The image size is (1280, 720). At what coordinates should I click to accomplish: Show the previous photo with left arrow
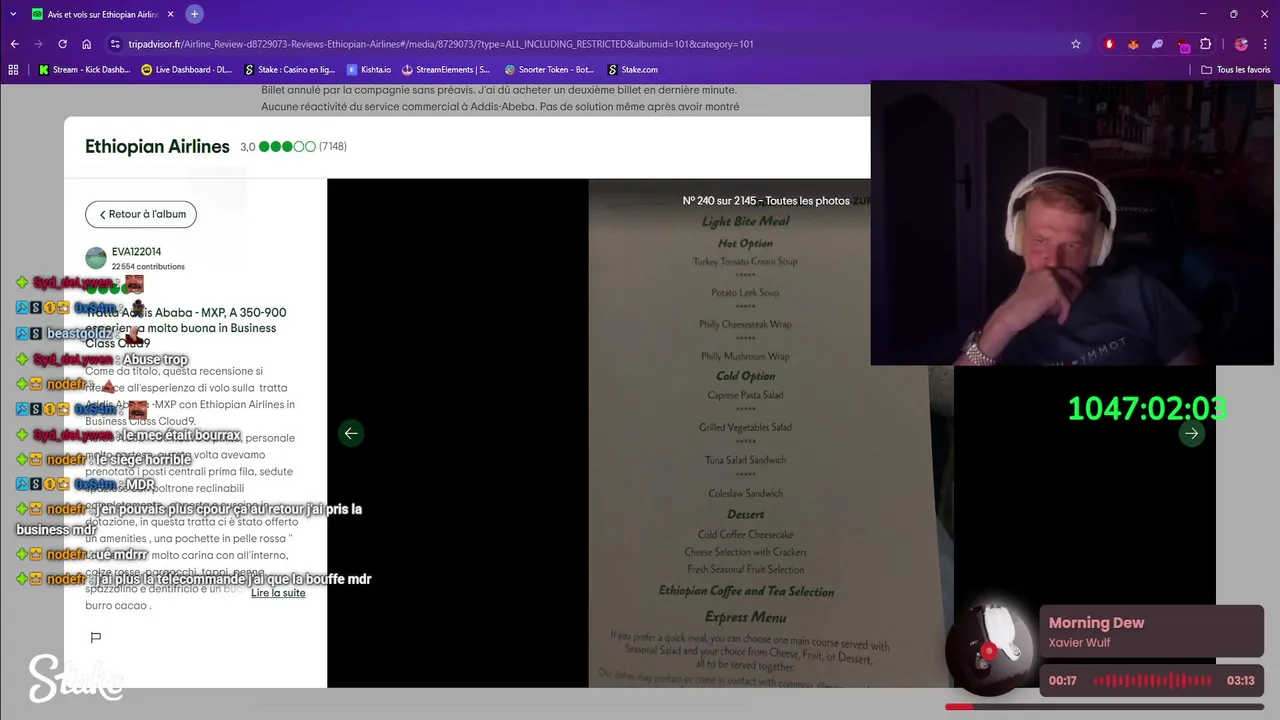(x=351, y=433)
